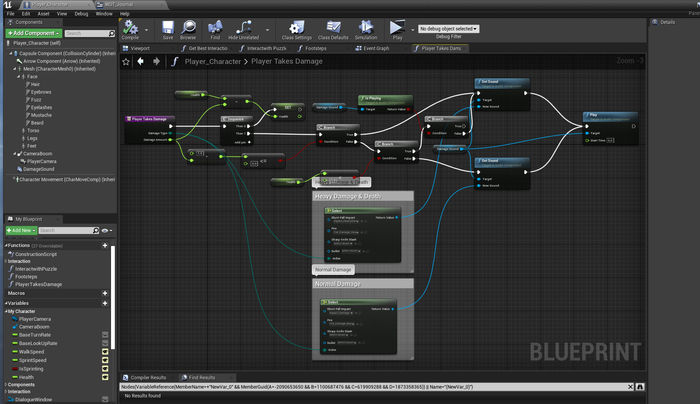Open the PlayerTakesDamage function in list
This screenshot has height=404, width=700.
(x=38, y=284)
